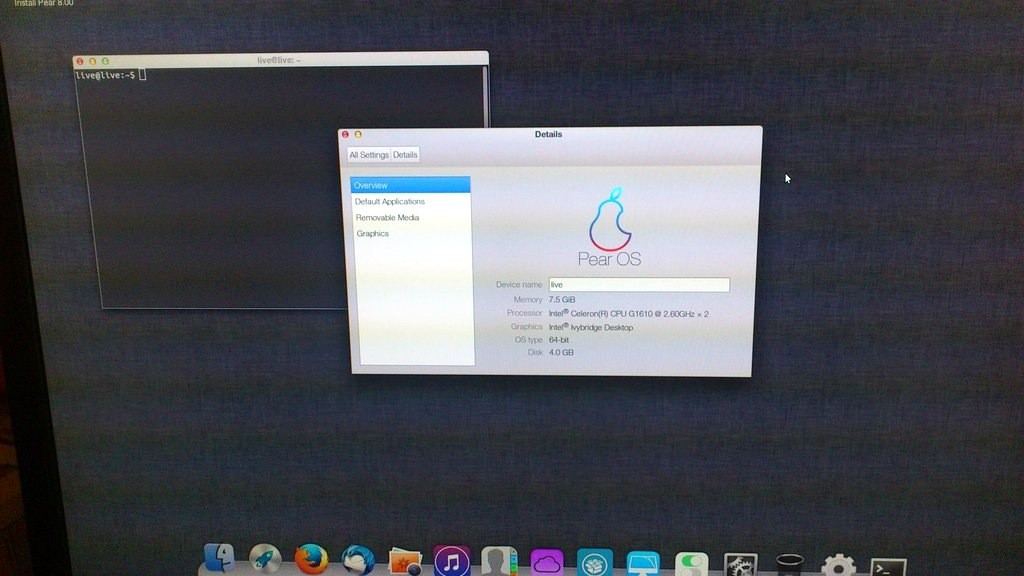Launch Thunderbird mail from the dock

[358, 560]
